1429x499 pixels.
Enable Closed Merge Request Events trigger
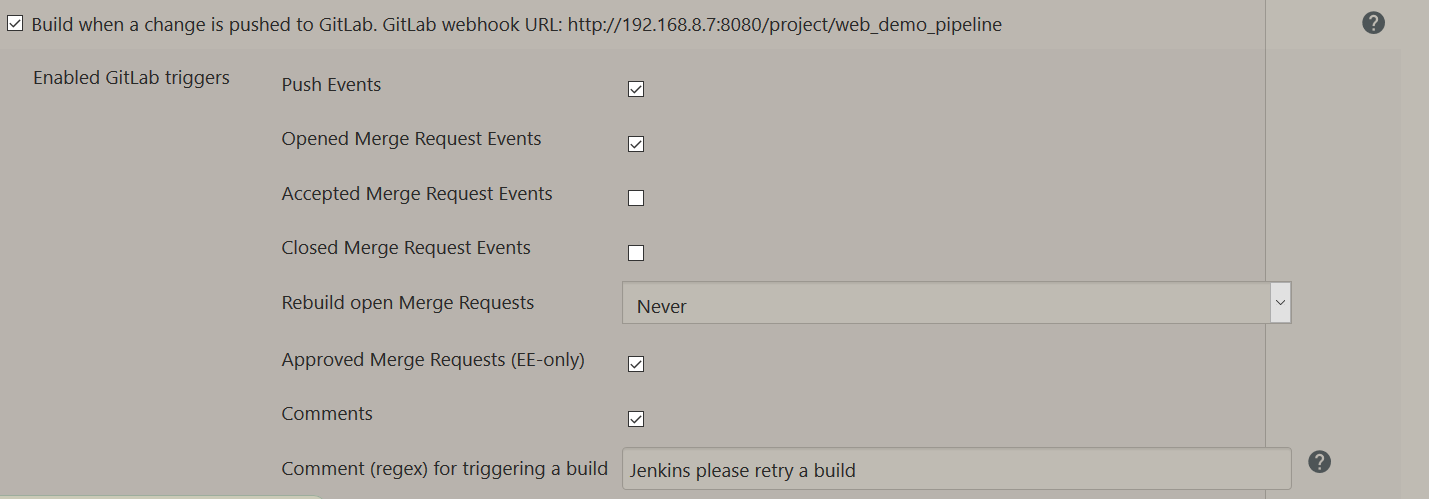(x=636, y=253)
